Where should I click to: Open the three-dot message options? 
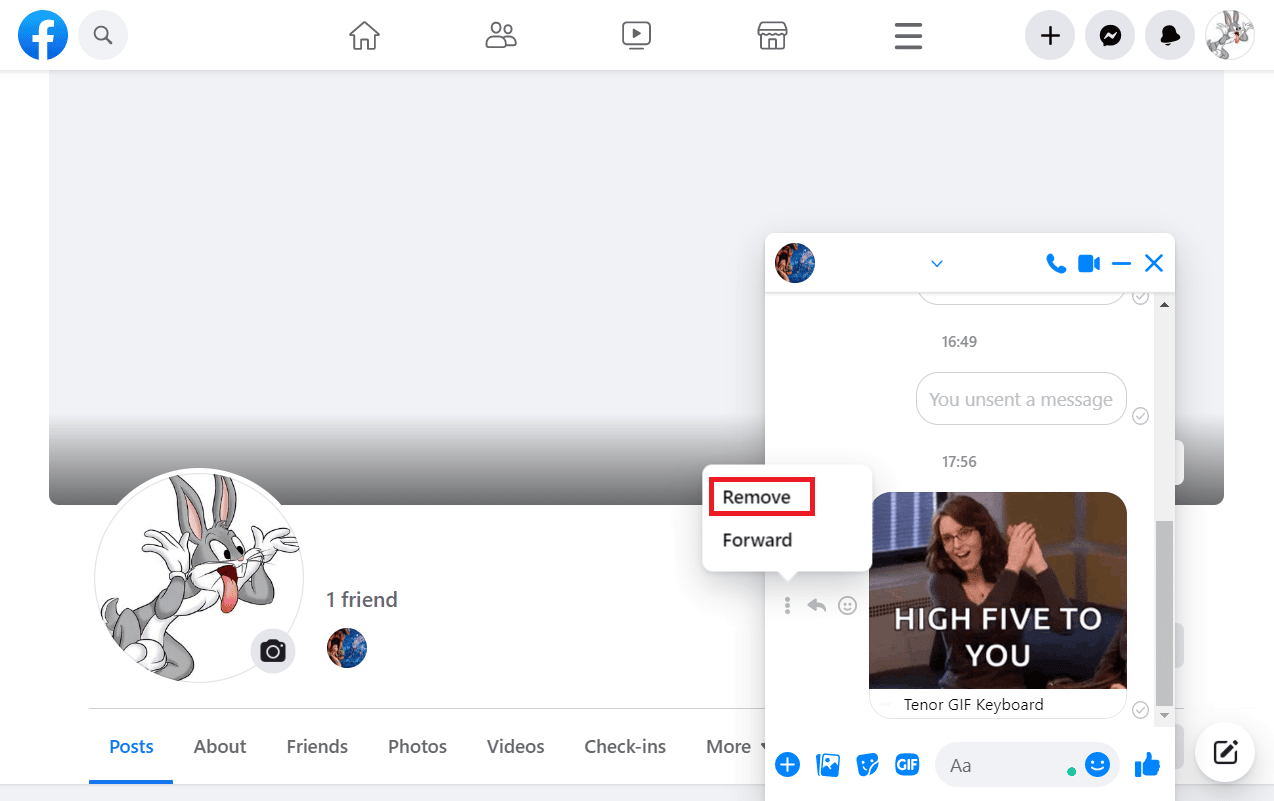click(x=787, y=605)
